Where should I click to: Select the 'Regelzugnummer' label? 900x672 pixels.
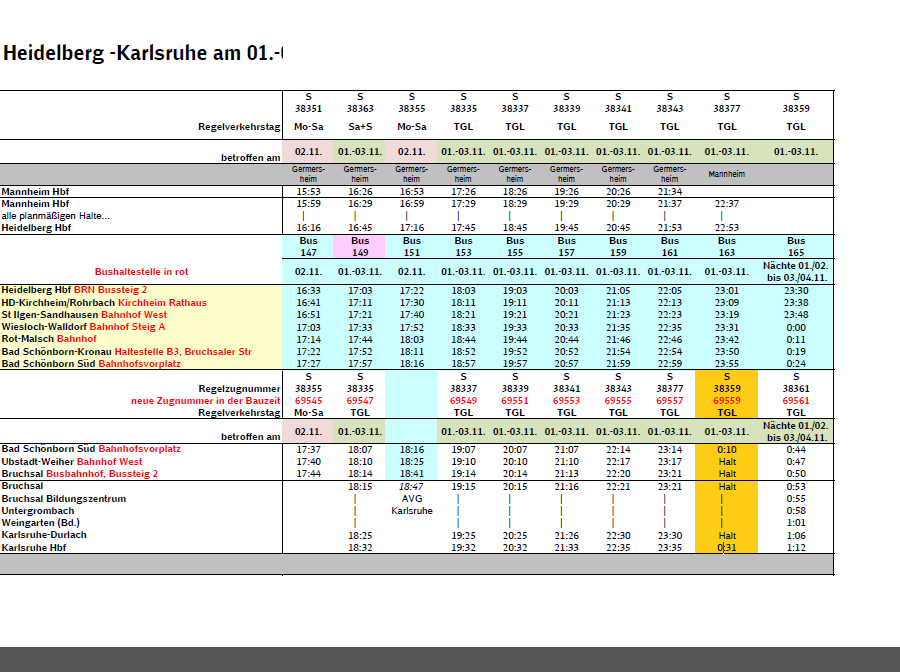[239, 389]
